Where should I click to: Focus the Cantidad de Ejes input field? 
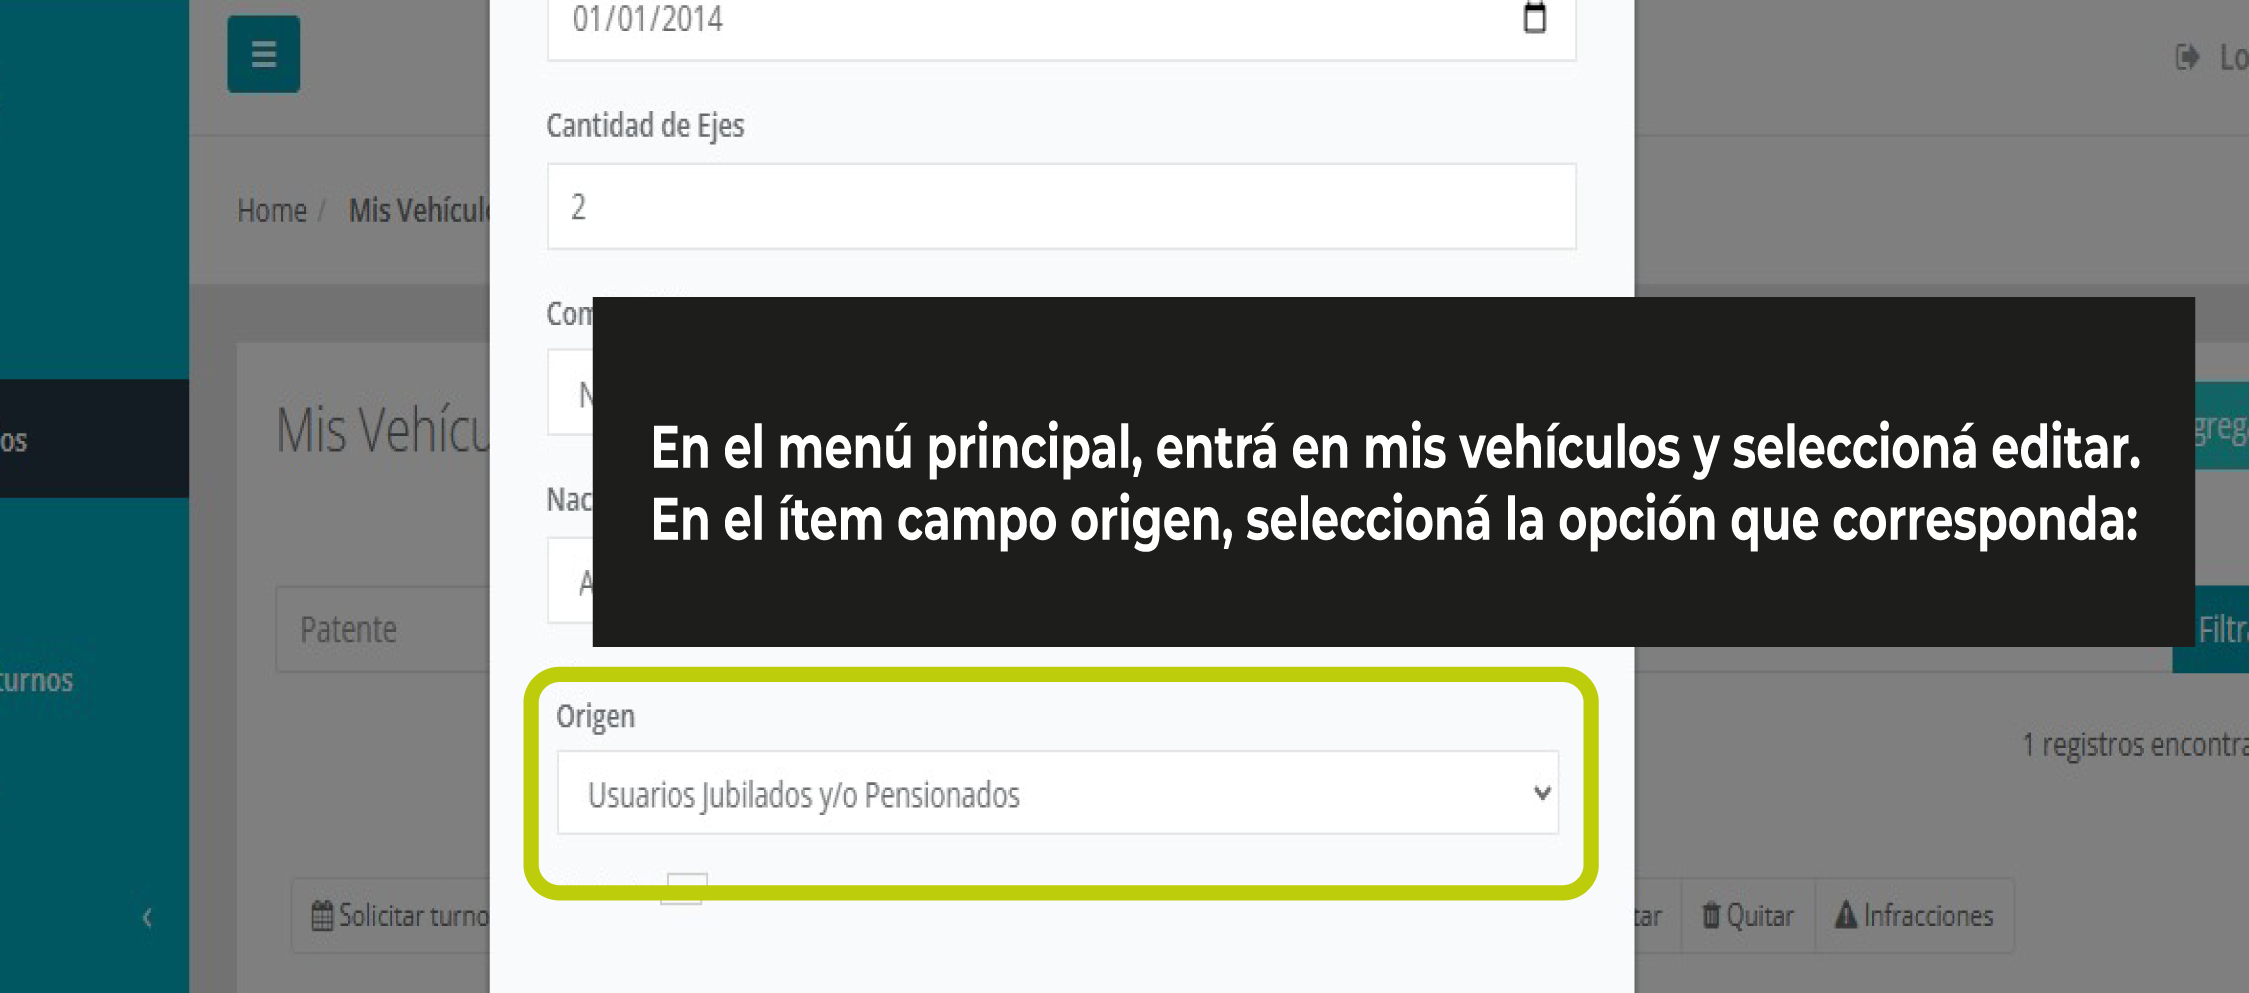pos(1060,207)
